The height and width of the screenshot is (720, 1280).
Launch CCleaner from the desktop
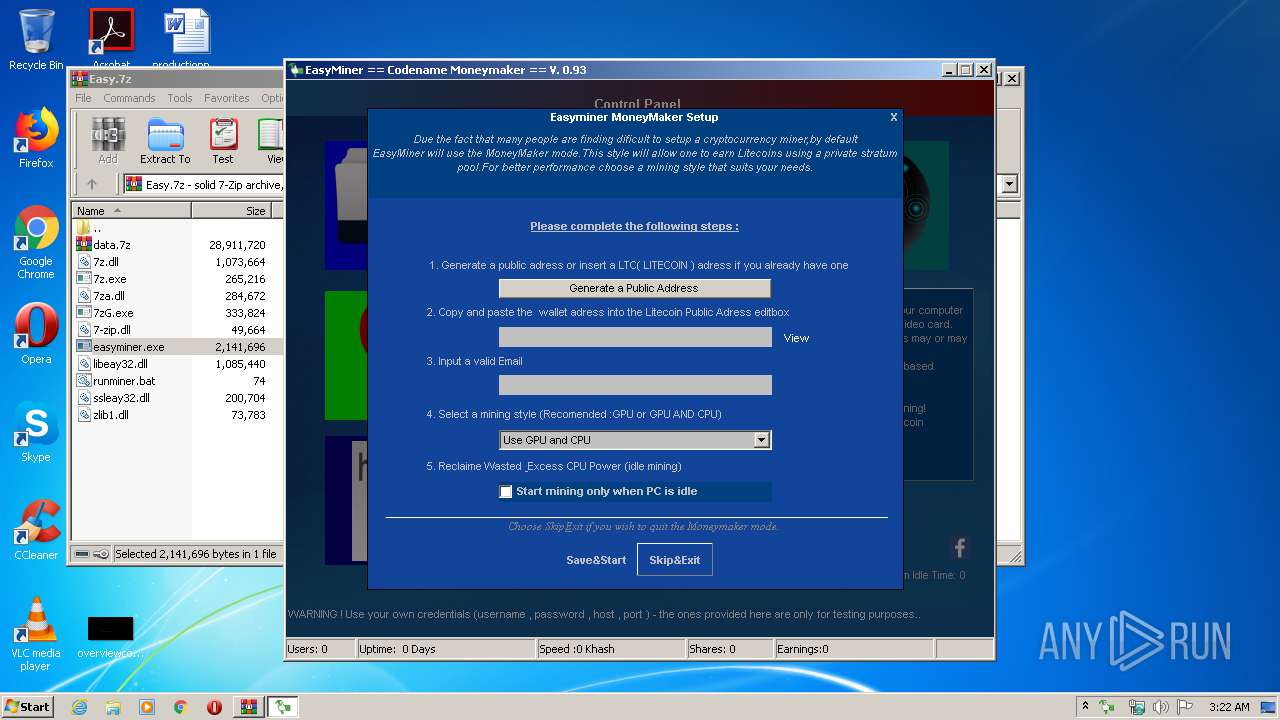[36, 530]
